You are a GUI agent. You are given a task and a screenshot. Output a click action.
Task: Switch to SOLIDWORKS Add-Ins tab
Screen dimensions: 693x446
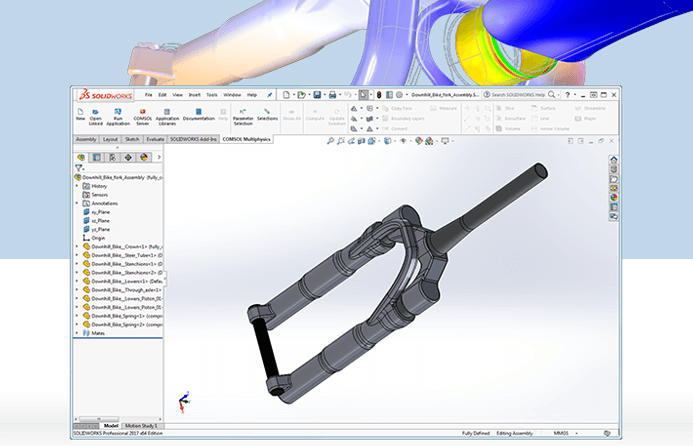tap(193, 139)
